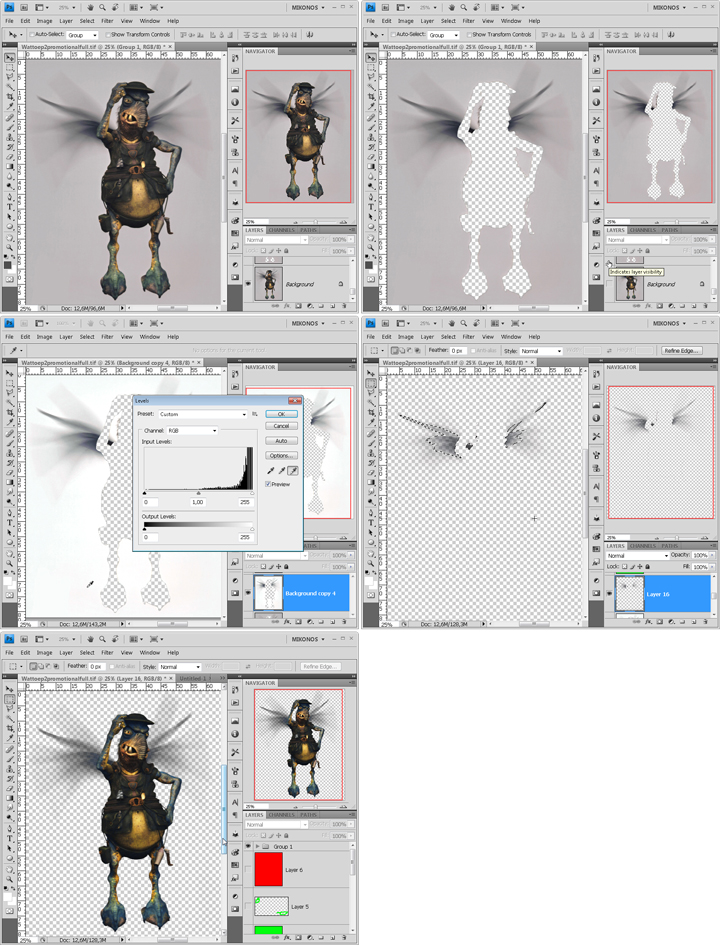
Task: Click the midtone input slider triangle in Levels
Action: click(198, 493)
